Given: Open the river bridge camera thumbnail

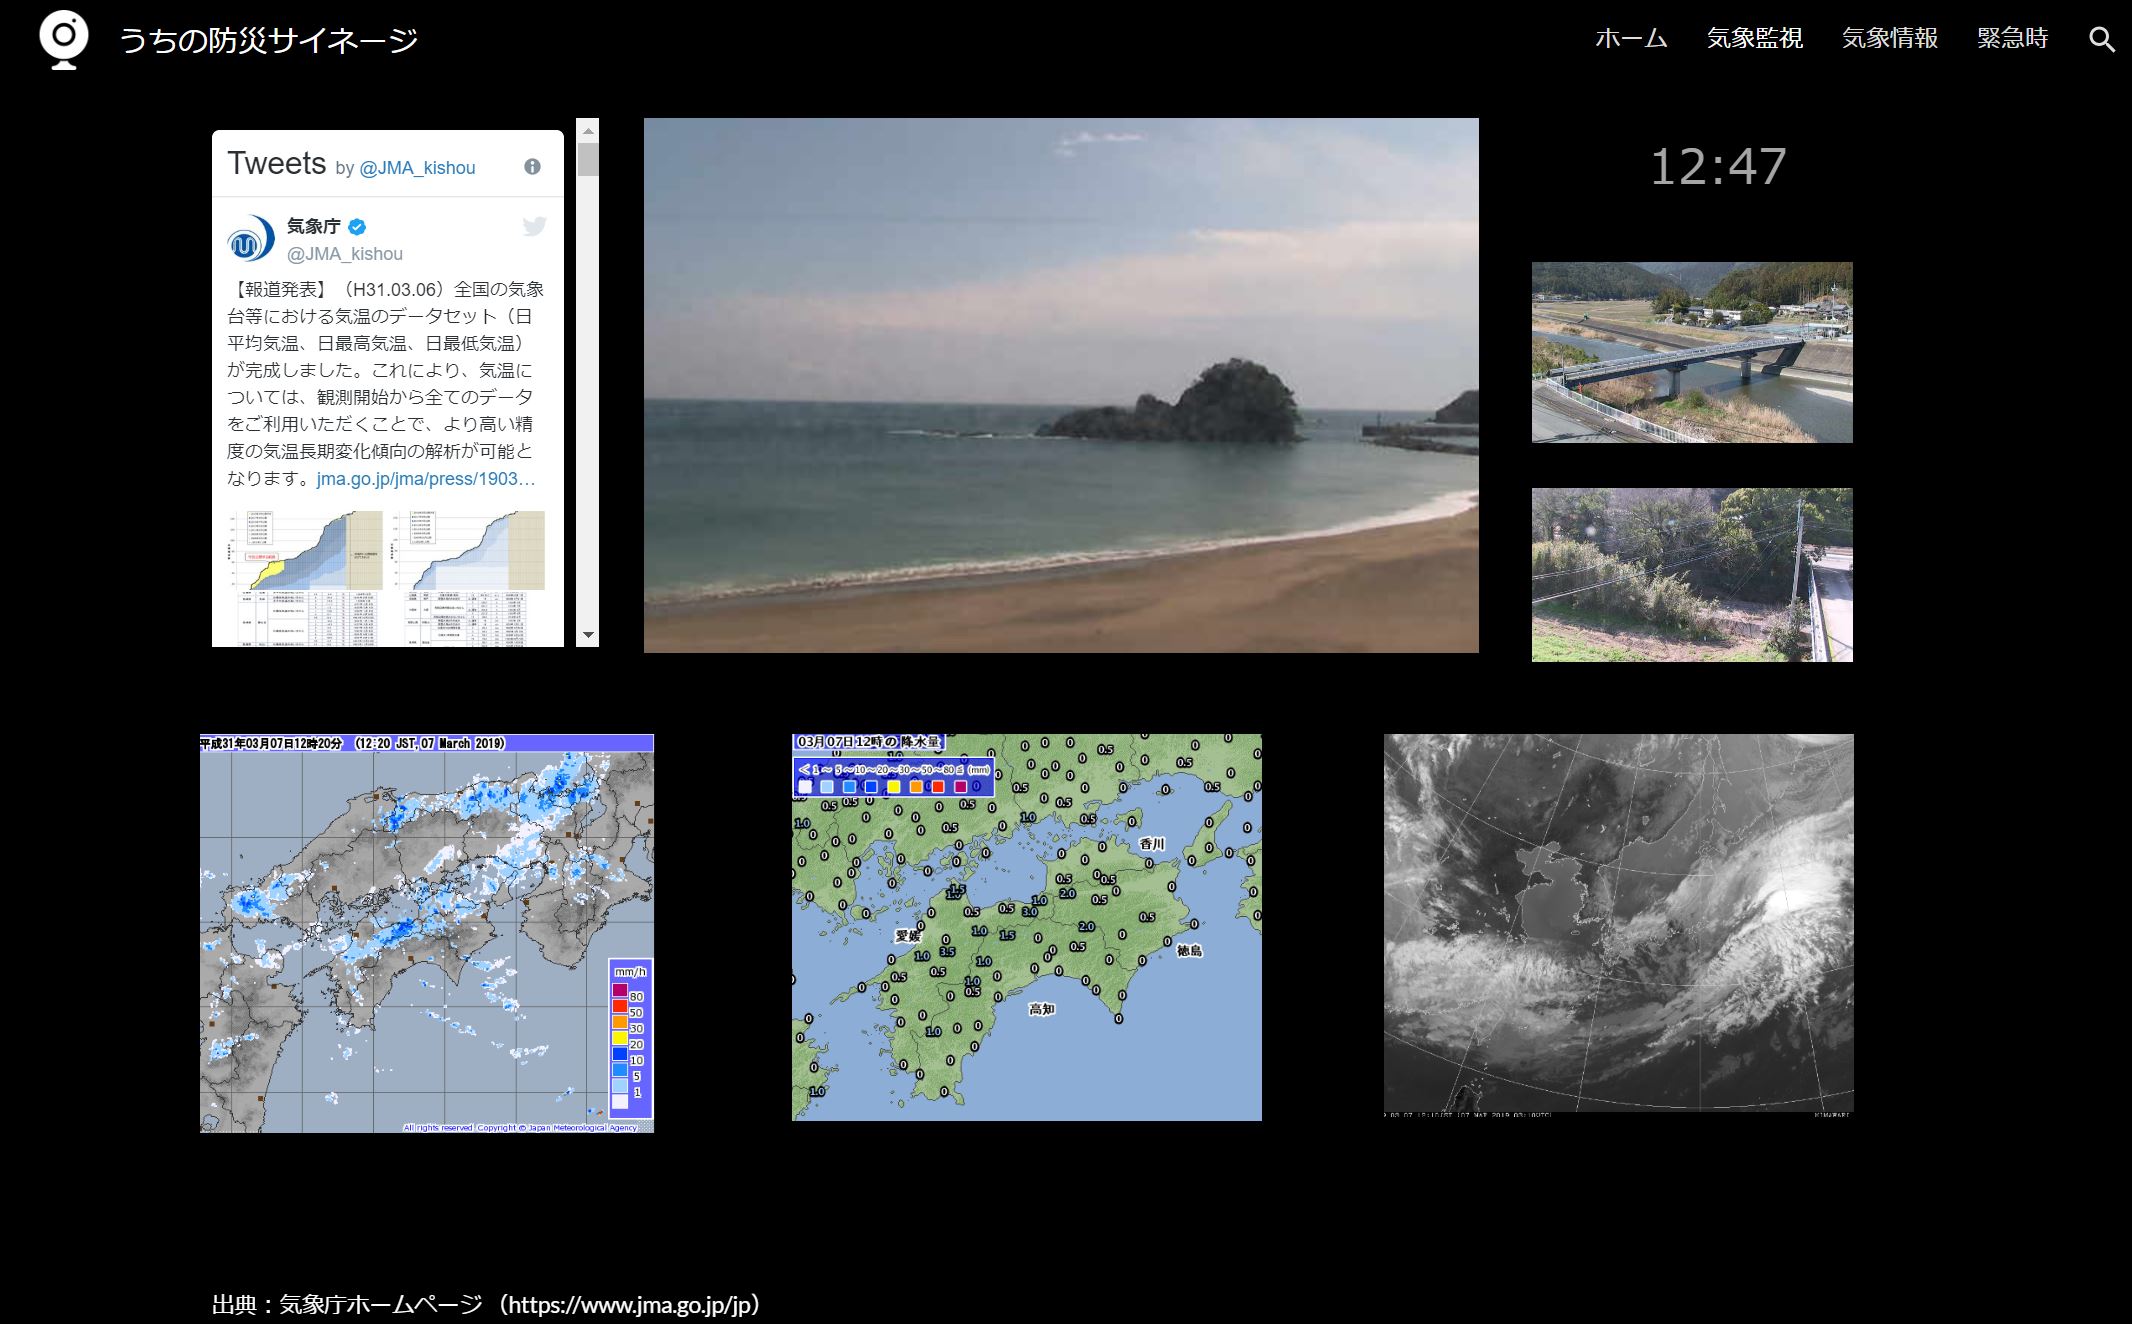Looking at the screenshot, I should (1691, 352).
